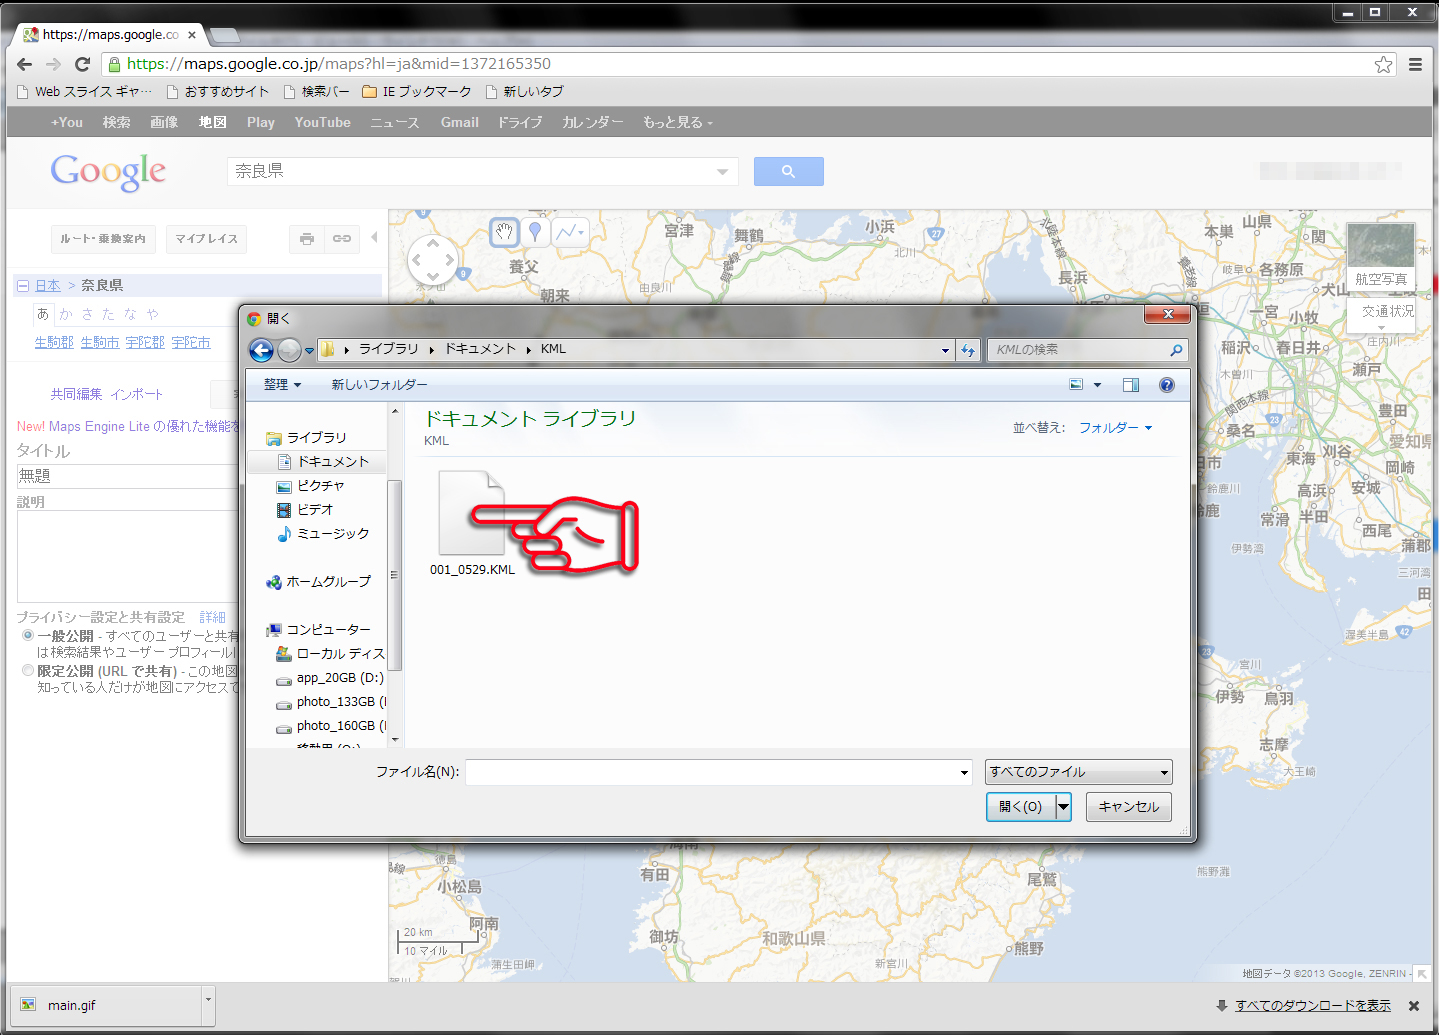Select the 限定公開 radio button
Viewport: 1439px width, 1035px height.
coord(28,671)
